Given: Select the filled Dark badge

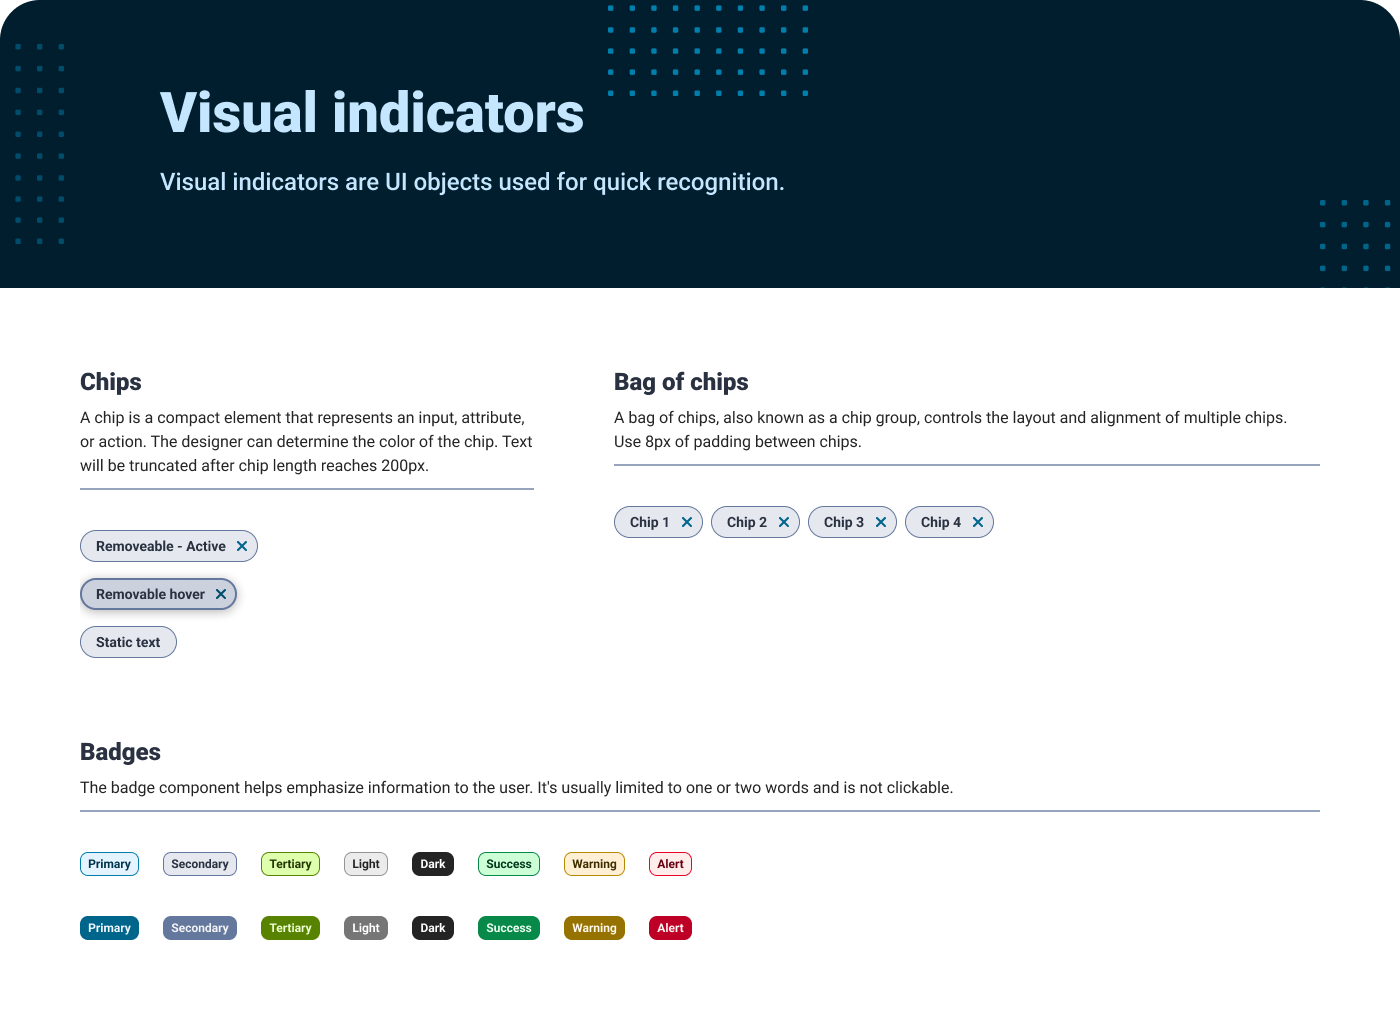Looking at the screenshot, I should 433,928.
